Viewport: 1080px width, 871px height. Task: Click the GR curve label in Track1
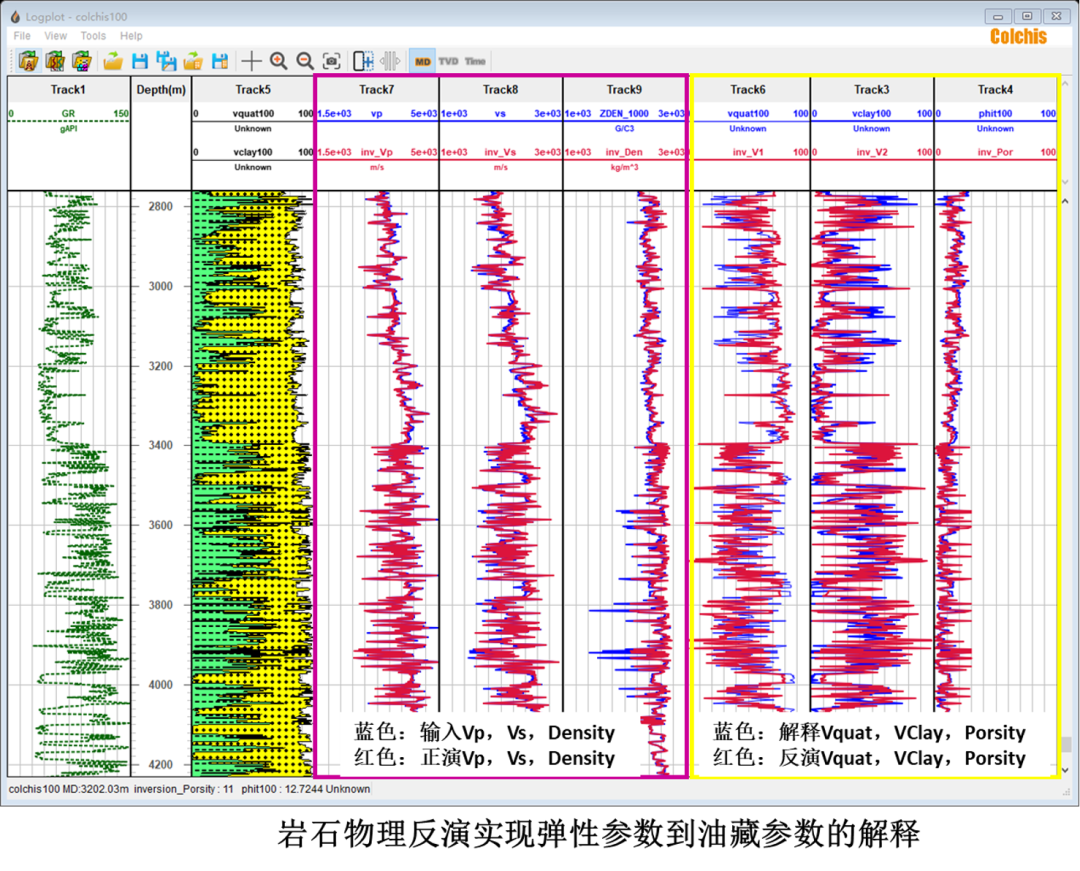click(68, 114)
